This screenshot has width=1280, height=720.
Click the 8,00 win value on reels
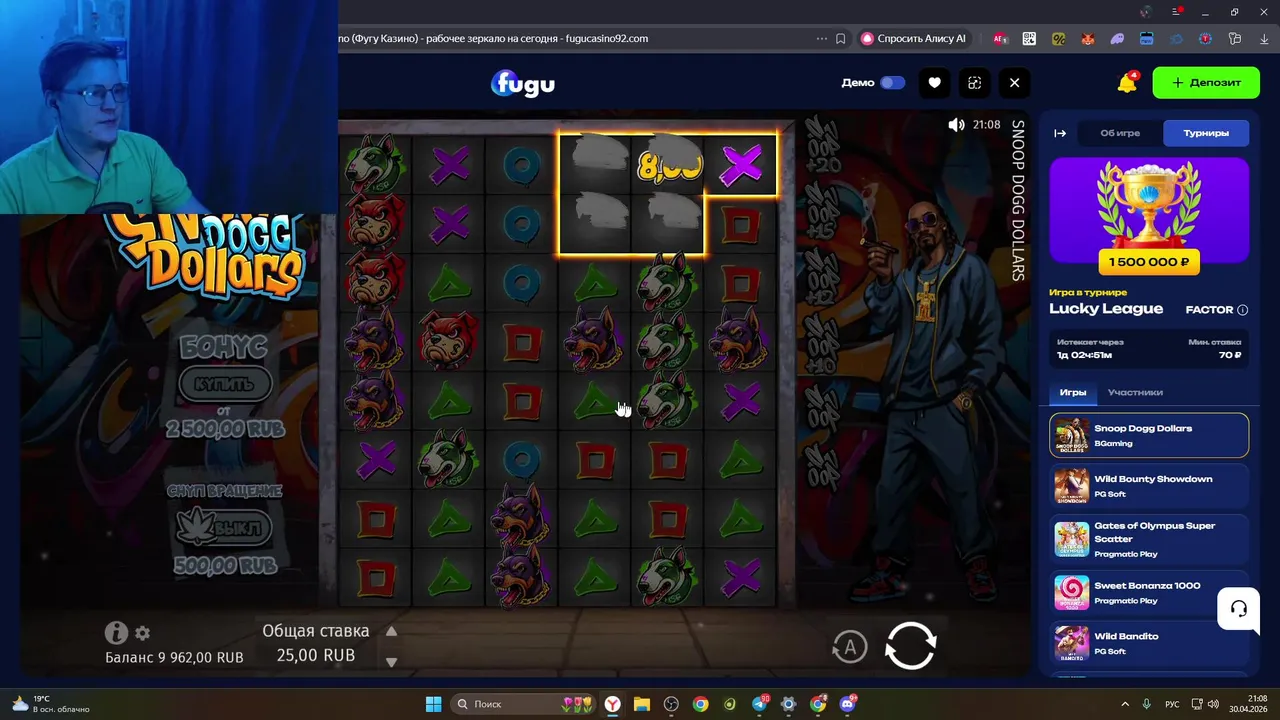(x=668, y=166)
